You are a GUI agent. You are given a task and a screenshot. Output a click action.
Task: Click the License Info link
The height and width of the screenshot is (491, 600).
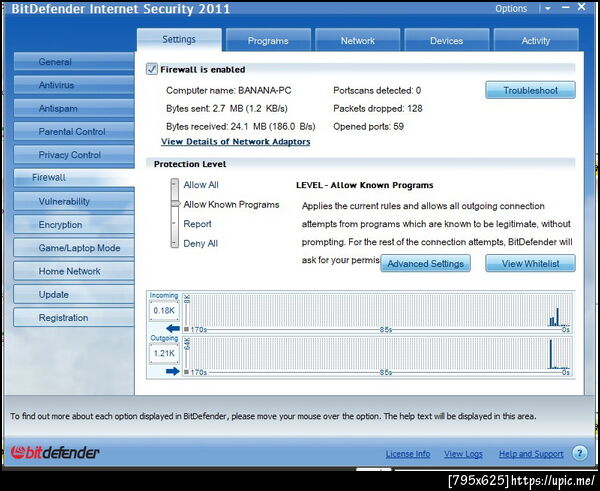click(408, 454)
